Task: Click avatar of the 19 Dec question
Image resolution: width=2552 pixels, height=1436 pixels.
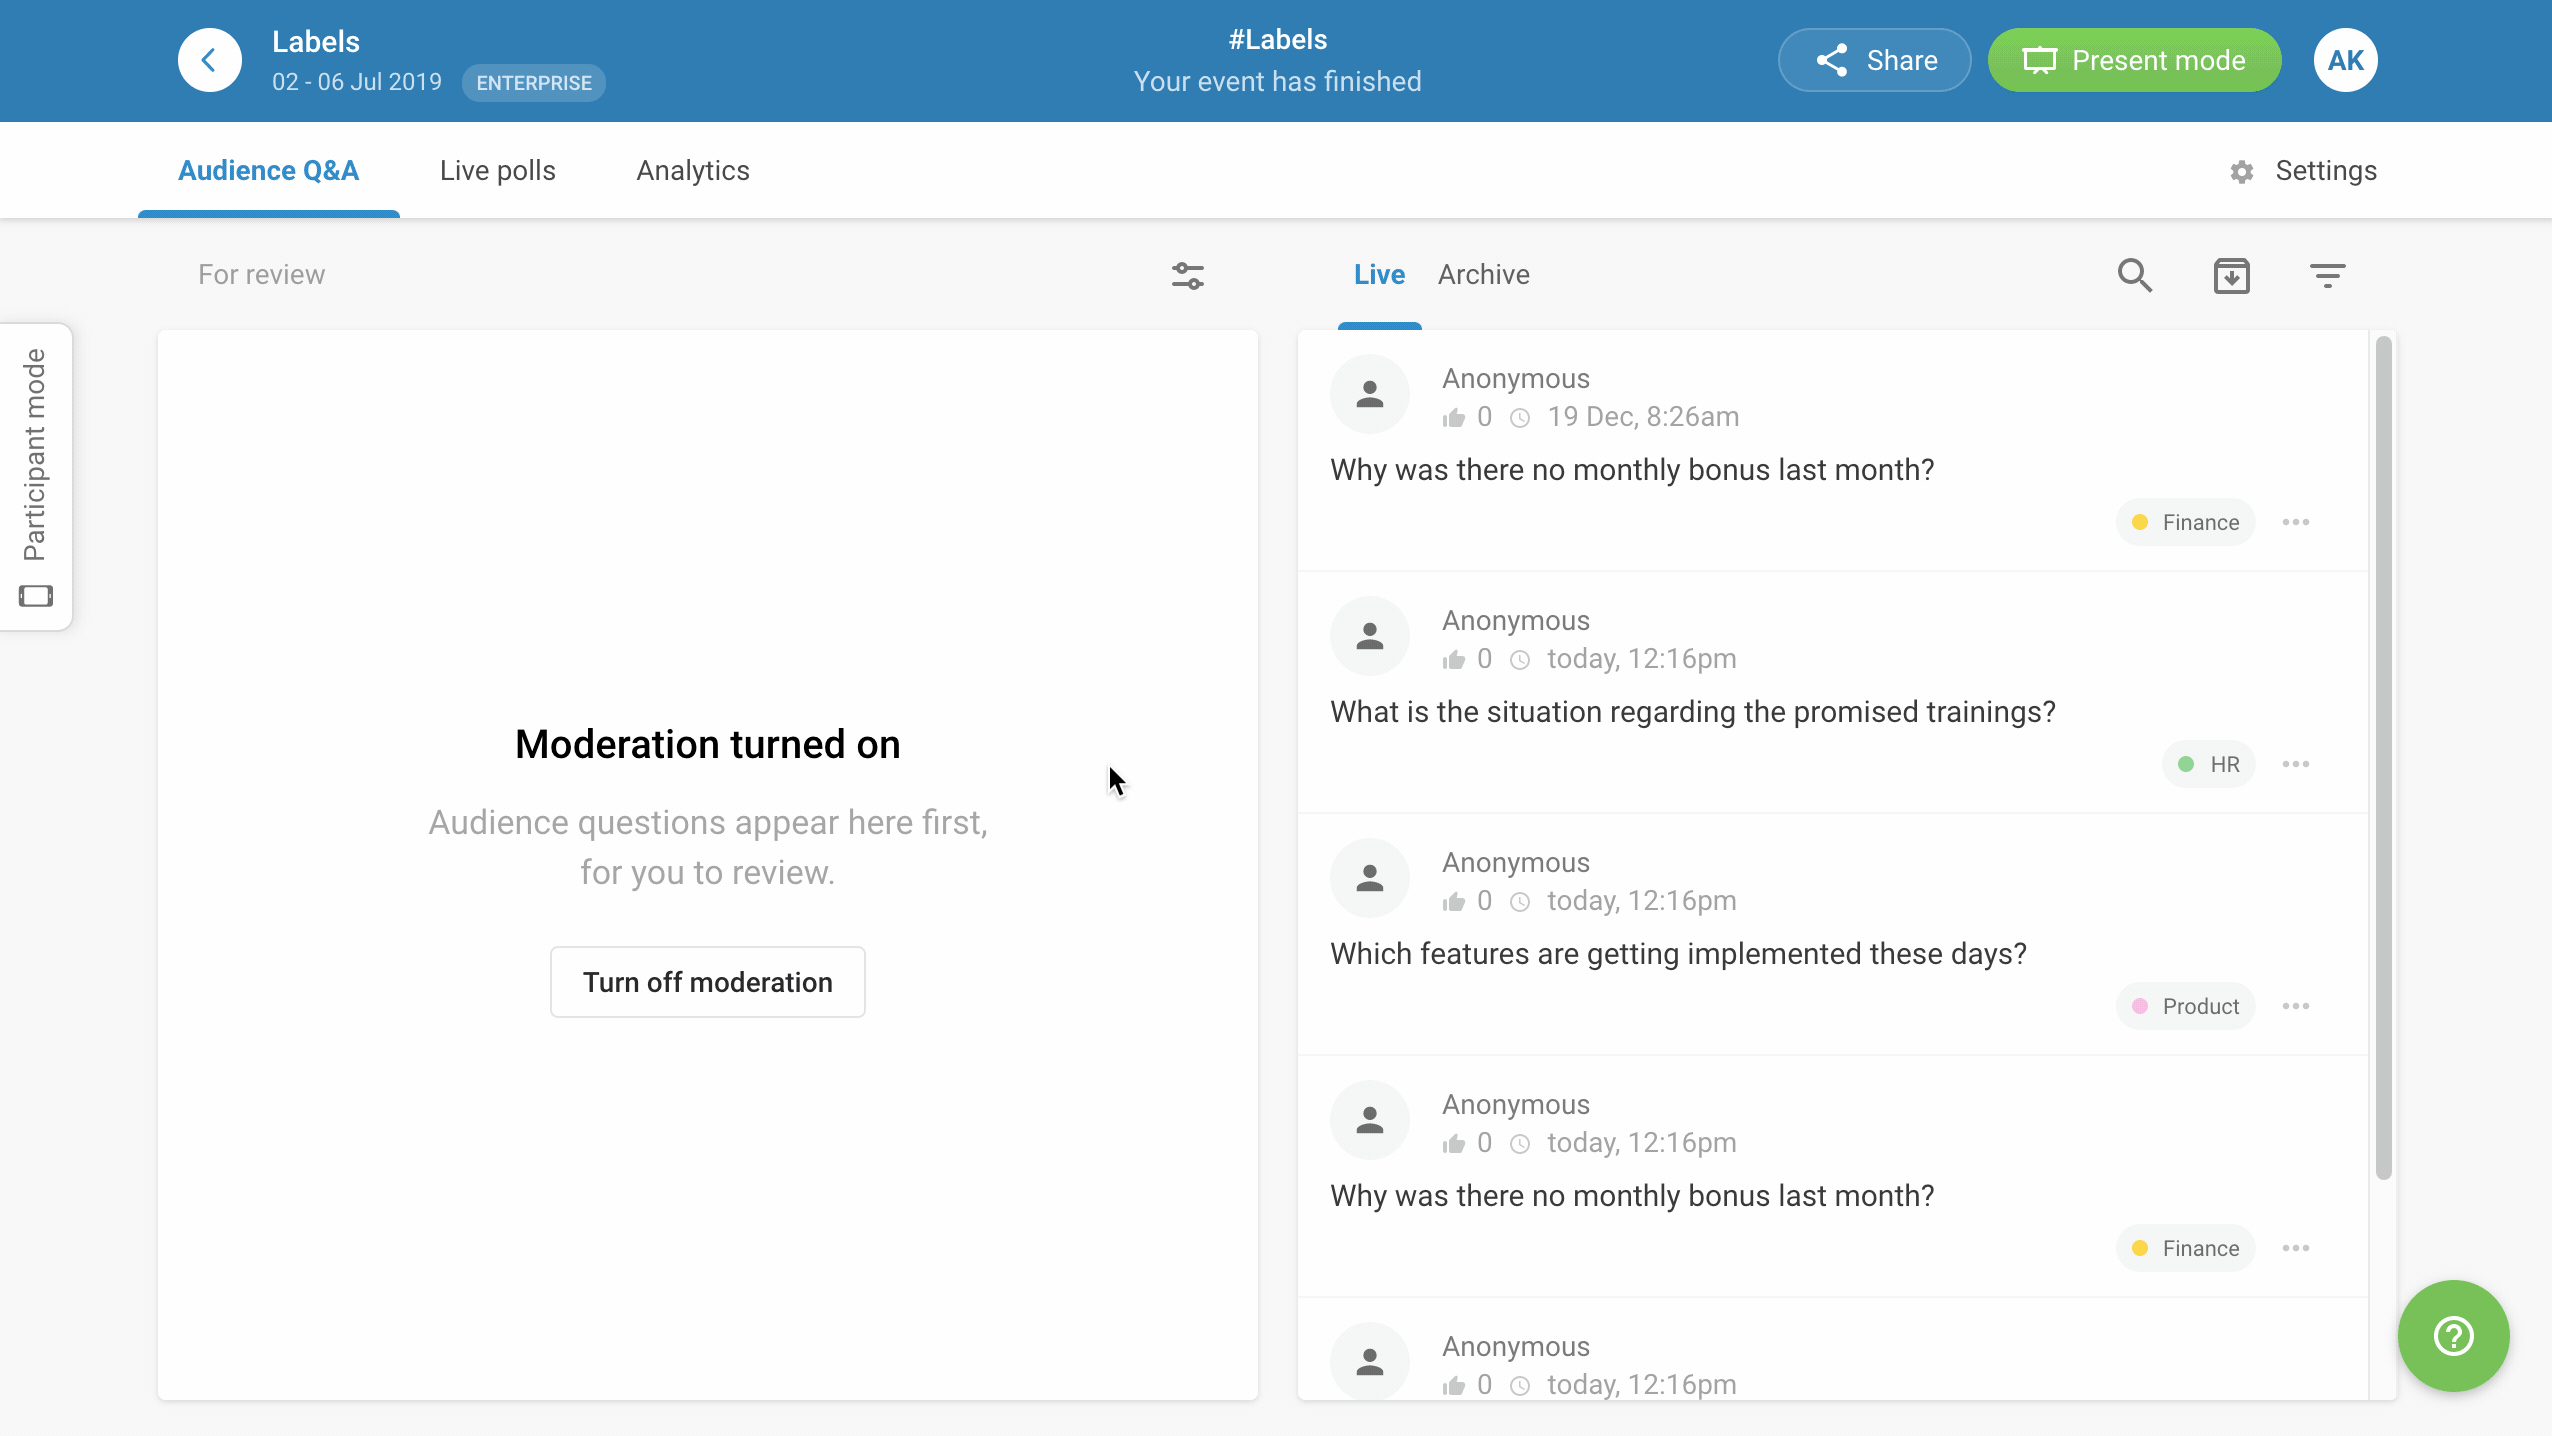Action: 1370,394
